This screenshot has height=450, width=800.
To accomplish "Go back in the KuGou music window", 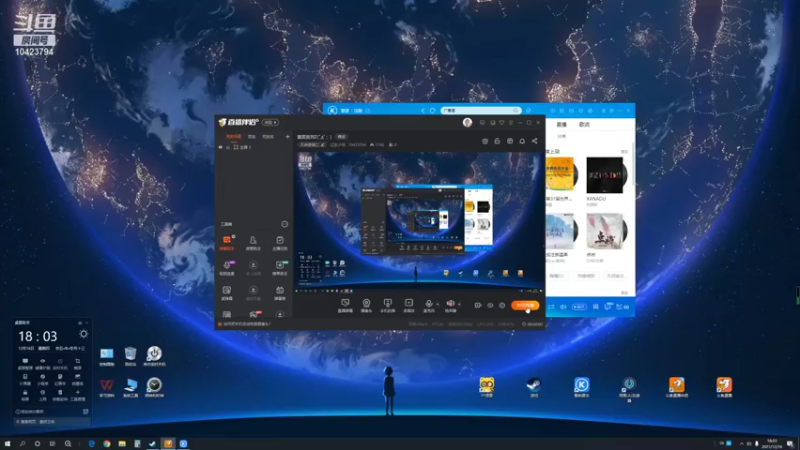I will (x=423, y=110).
